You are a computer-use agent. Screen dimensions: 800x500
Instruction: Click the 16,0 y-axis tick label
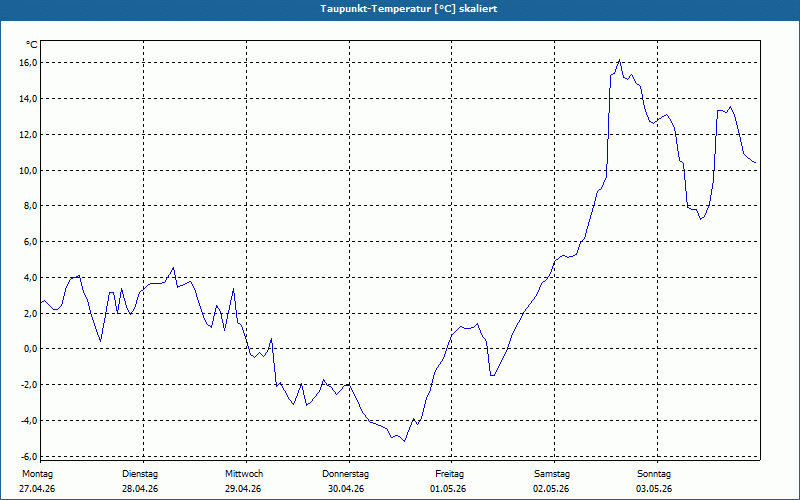pyautogui.click(x=28, y=63)
